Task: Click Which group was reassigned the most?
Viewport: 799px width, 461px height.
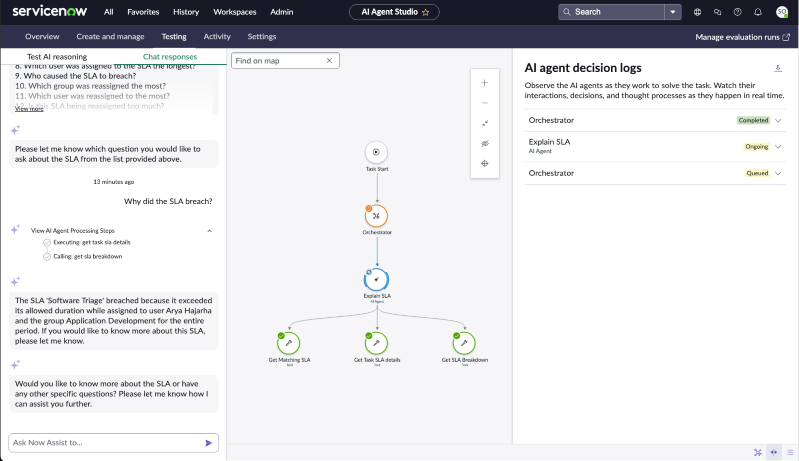Action: [90, 86]
